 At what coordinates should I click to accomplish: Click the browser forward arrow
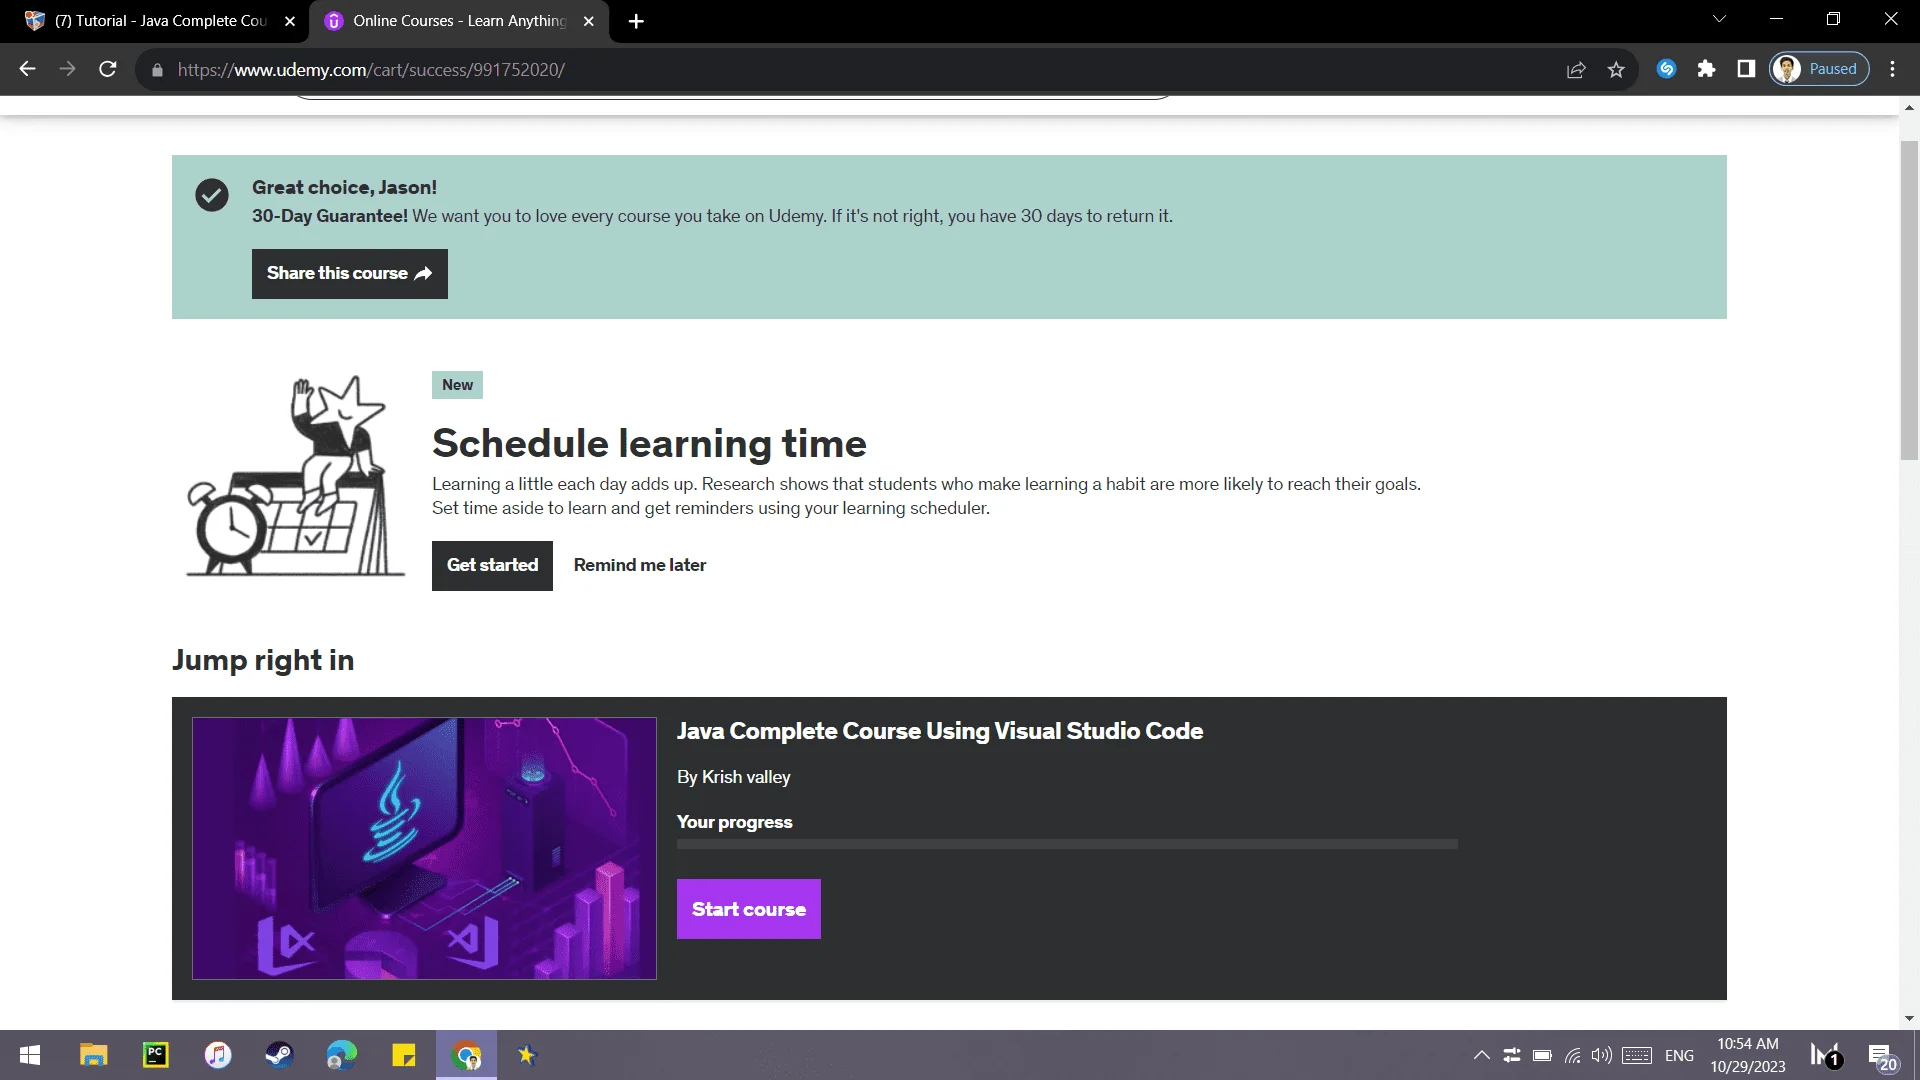[x=67, y=69]
